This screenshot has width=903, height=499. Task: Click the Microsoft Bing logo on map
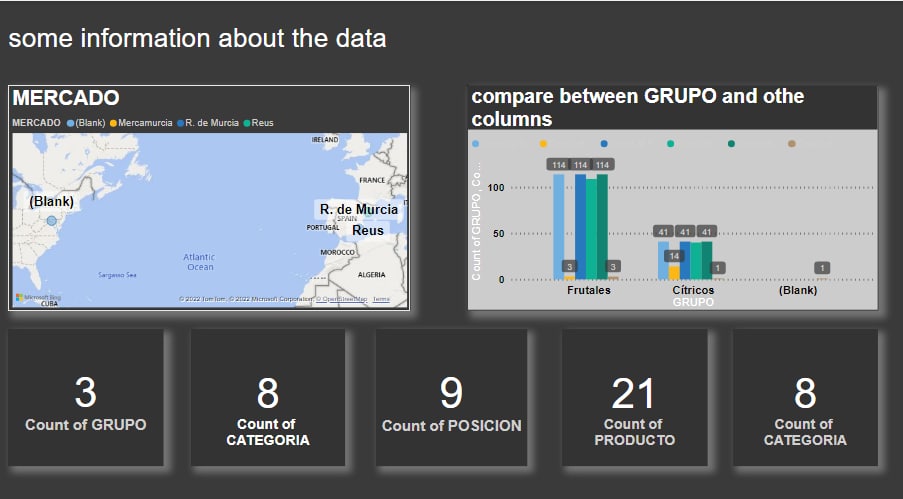38,297
